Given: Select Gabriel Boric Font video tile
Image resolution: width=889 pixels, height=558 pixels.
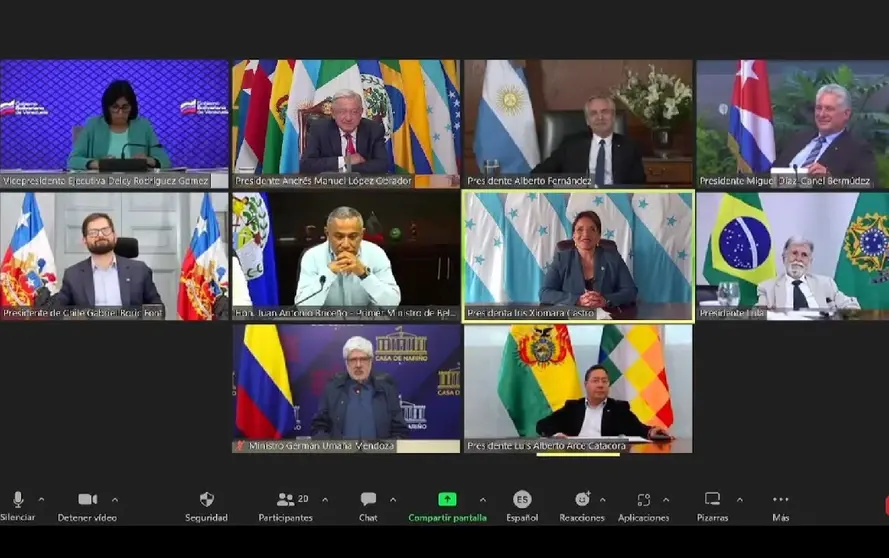Looking at the screenshot, I should click(x=114, y=256).
